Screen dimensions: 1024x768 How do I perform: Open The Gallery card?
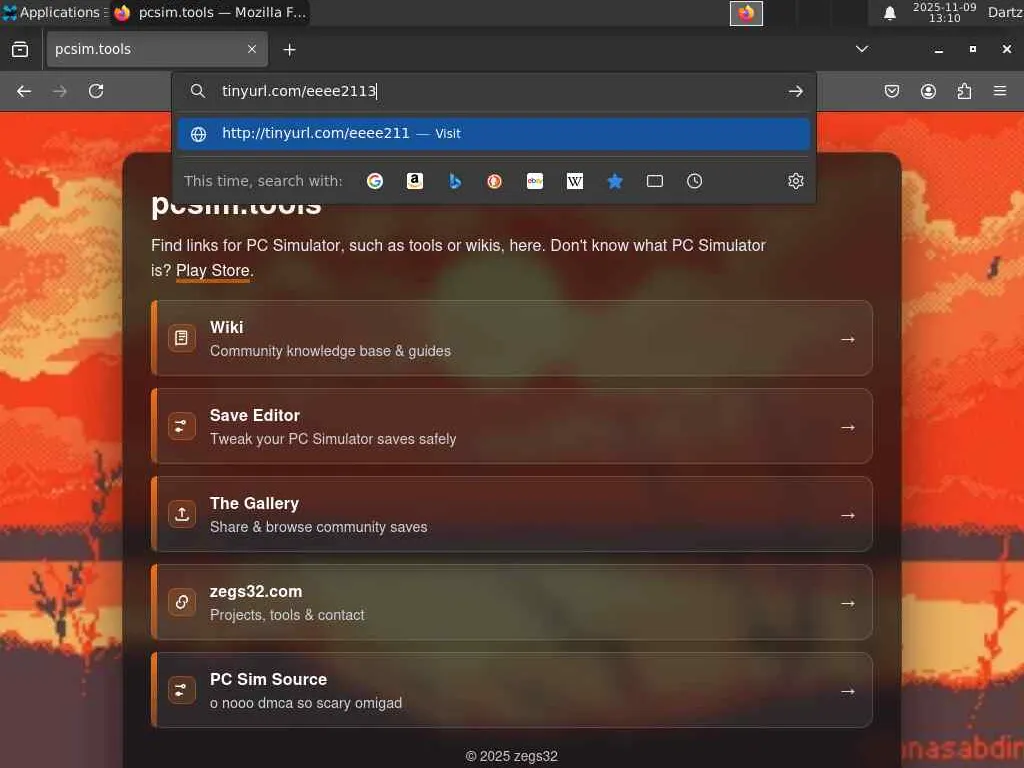pyautogui.click(x=512, y=515)
